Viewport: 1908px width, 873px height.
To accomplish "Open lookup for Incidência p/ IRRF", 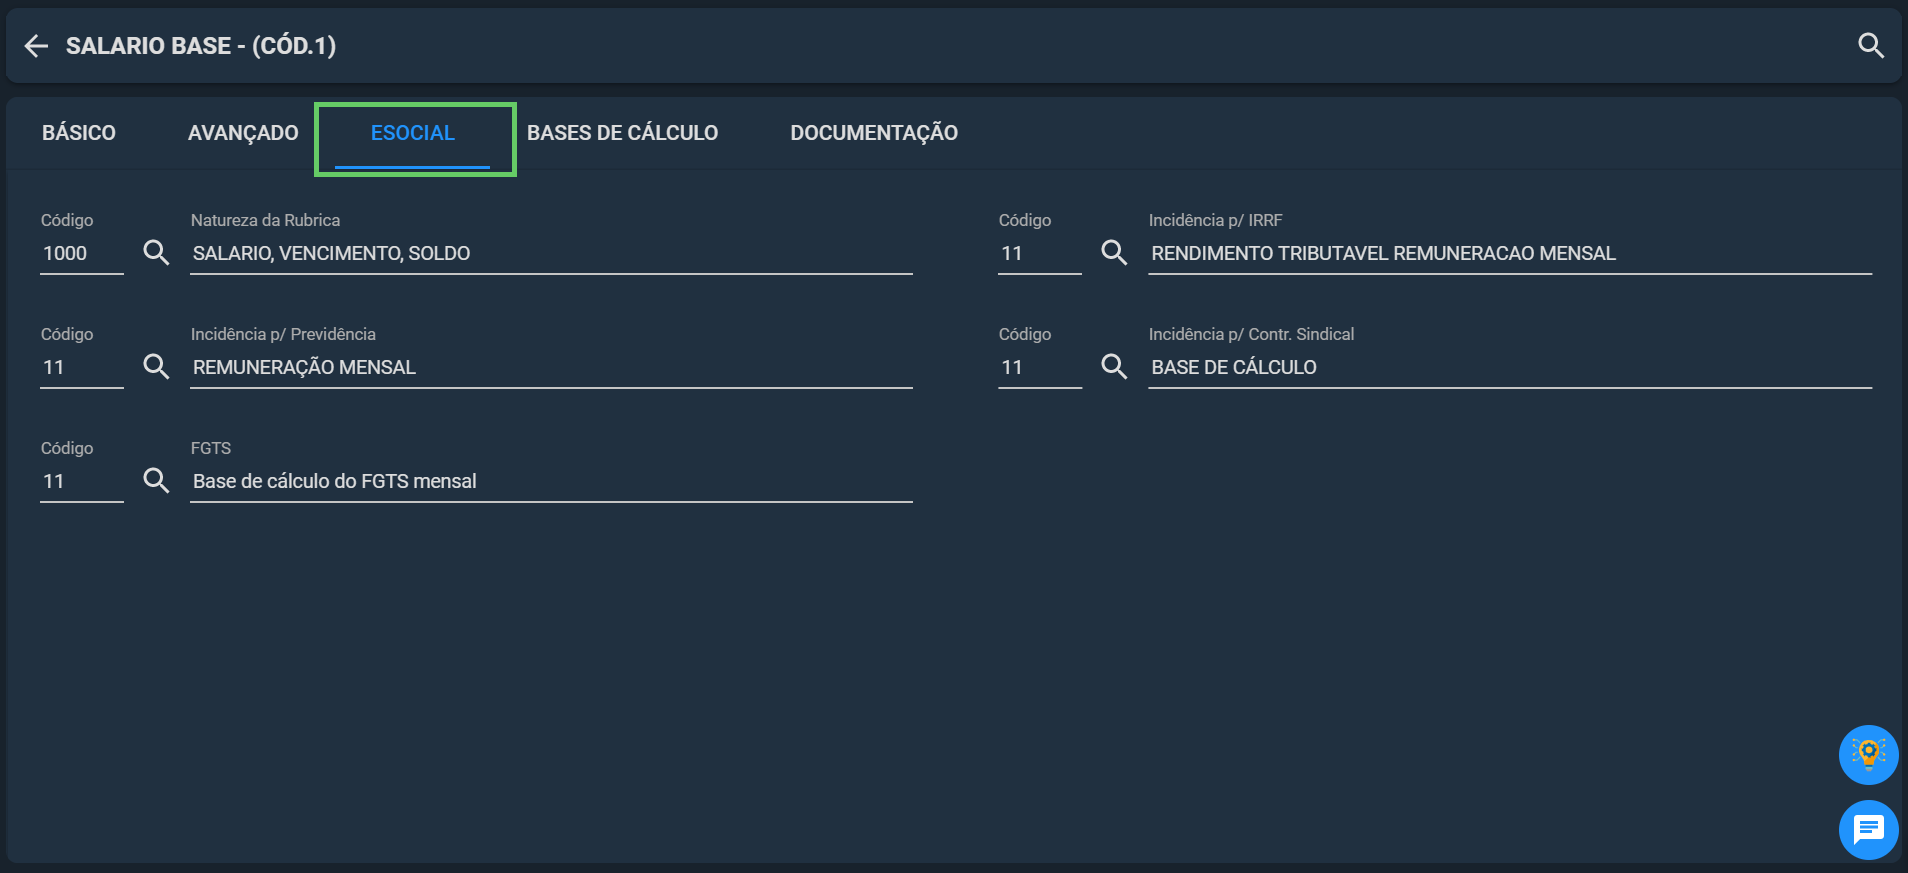I will point(1114,252).
